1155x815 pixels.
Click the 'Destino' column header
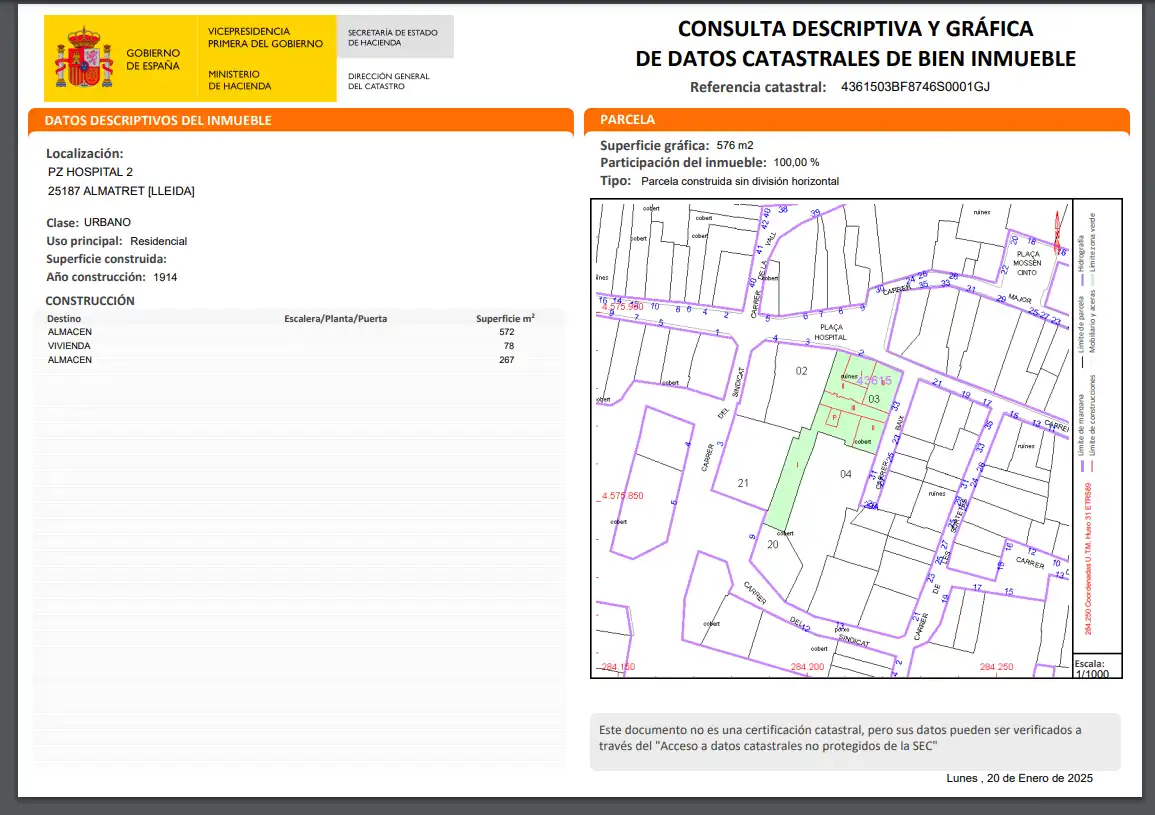[x=64, y=318]
